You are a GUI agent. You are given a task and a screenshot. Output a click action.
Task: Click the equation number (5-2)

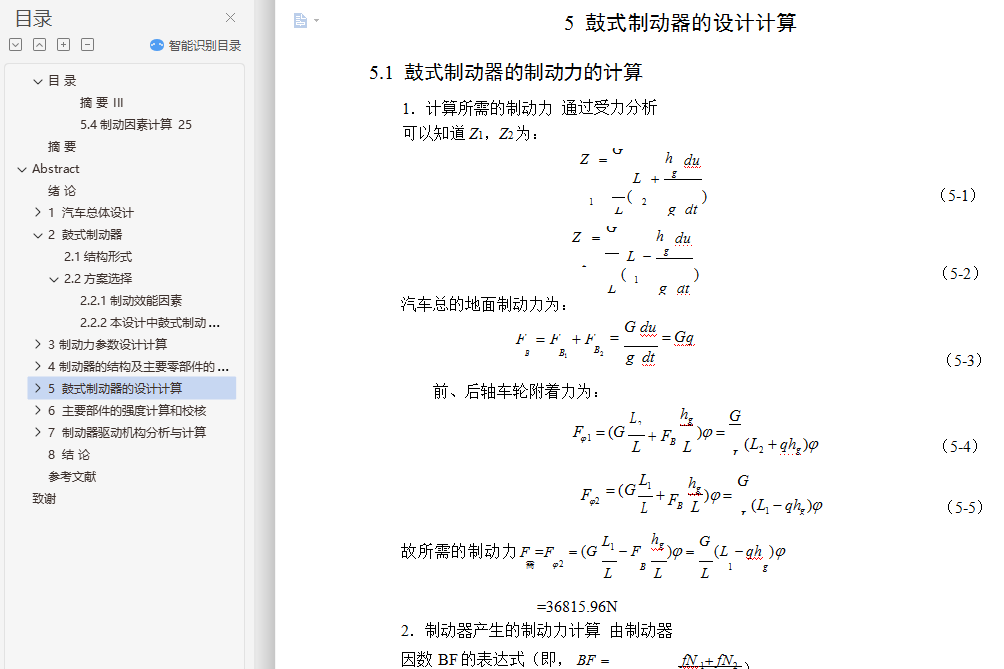click(960, 273)
